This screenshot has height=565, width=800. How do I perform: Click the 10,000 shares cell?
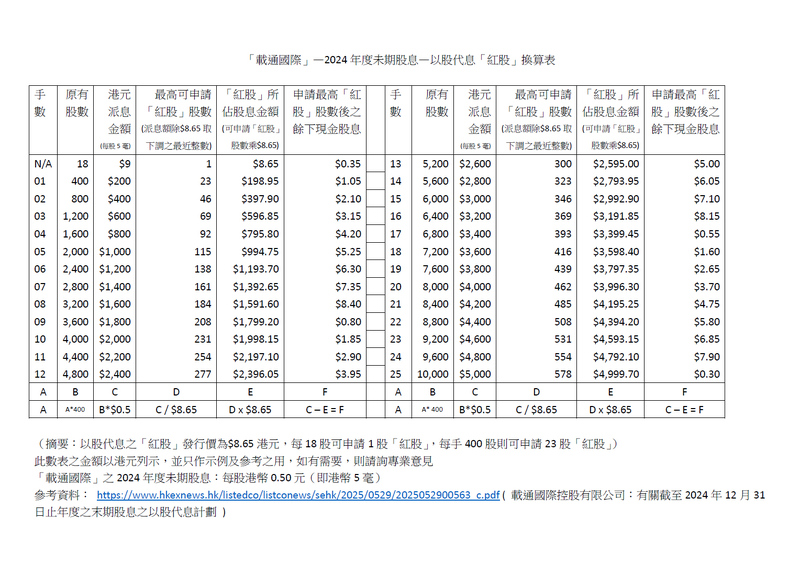point(433,374)
